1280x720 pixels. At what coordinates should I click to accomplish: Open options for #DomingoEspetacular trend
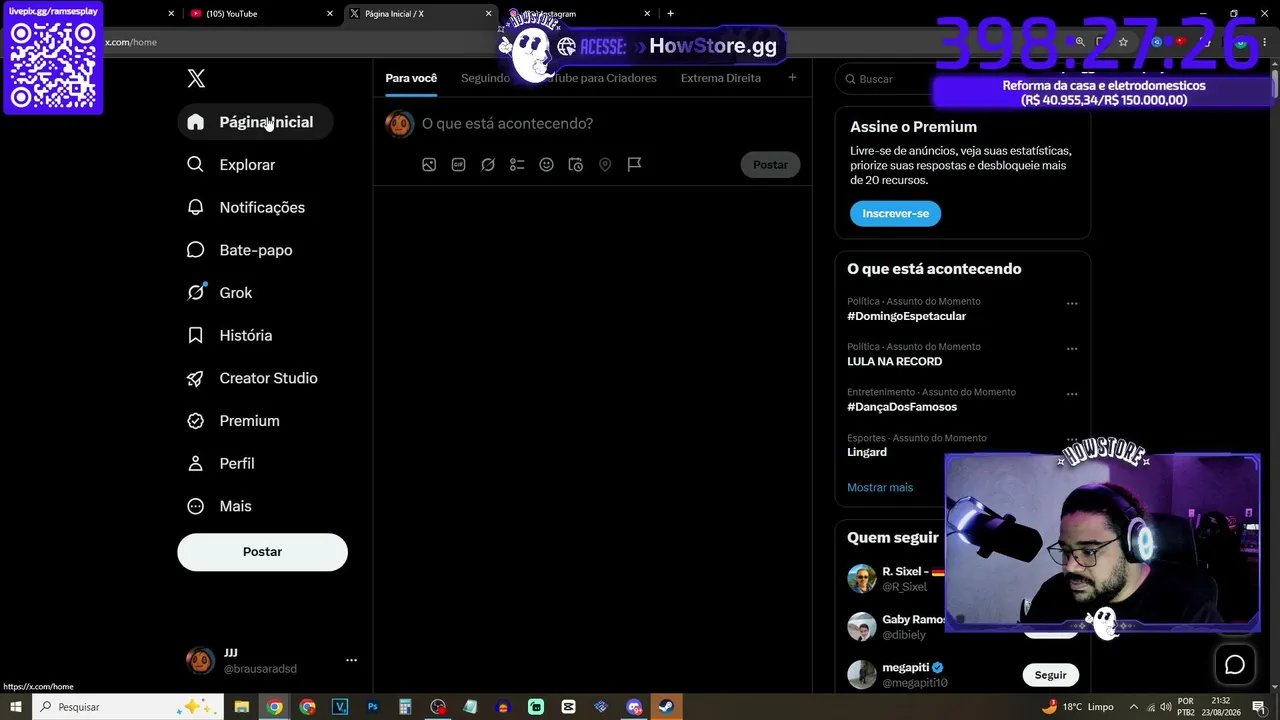point(1072,303)
